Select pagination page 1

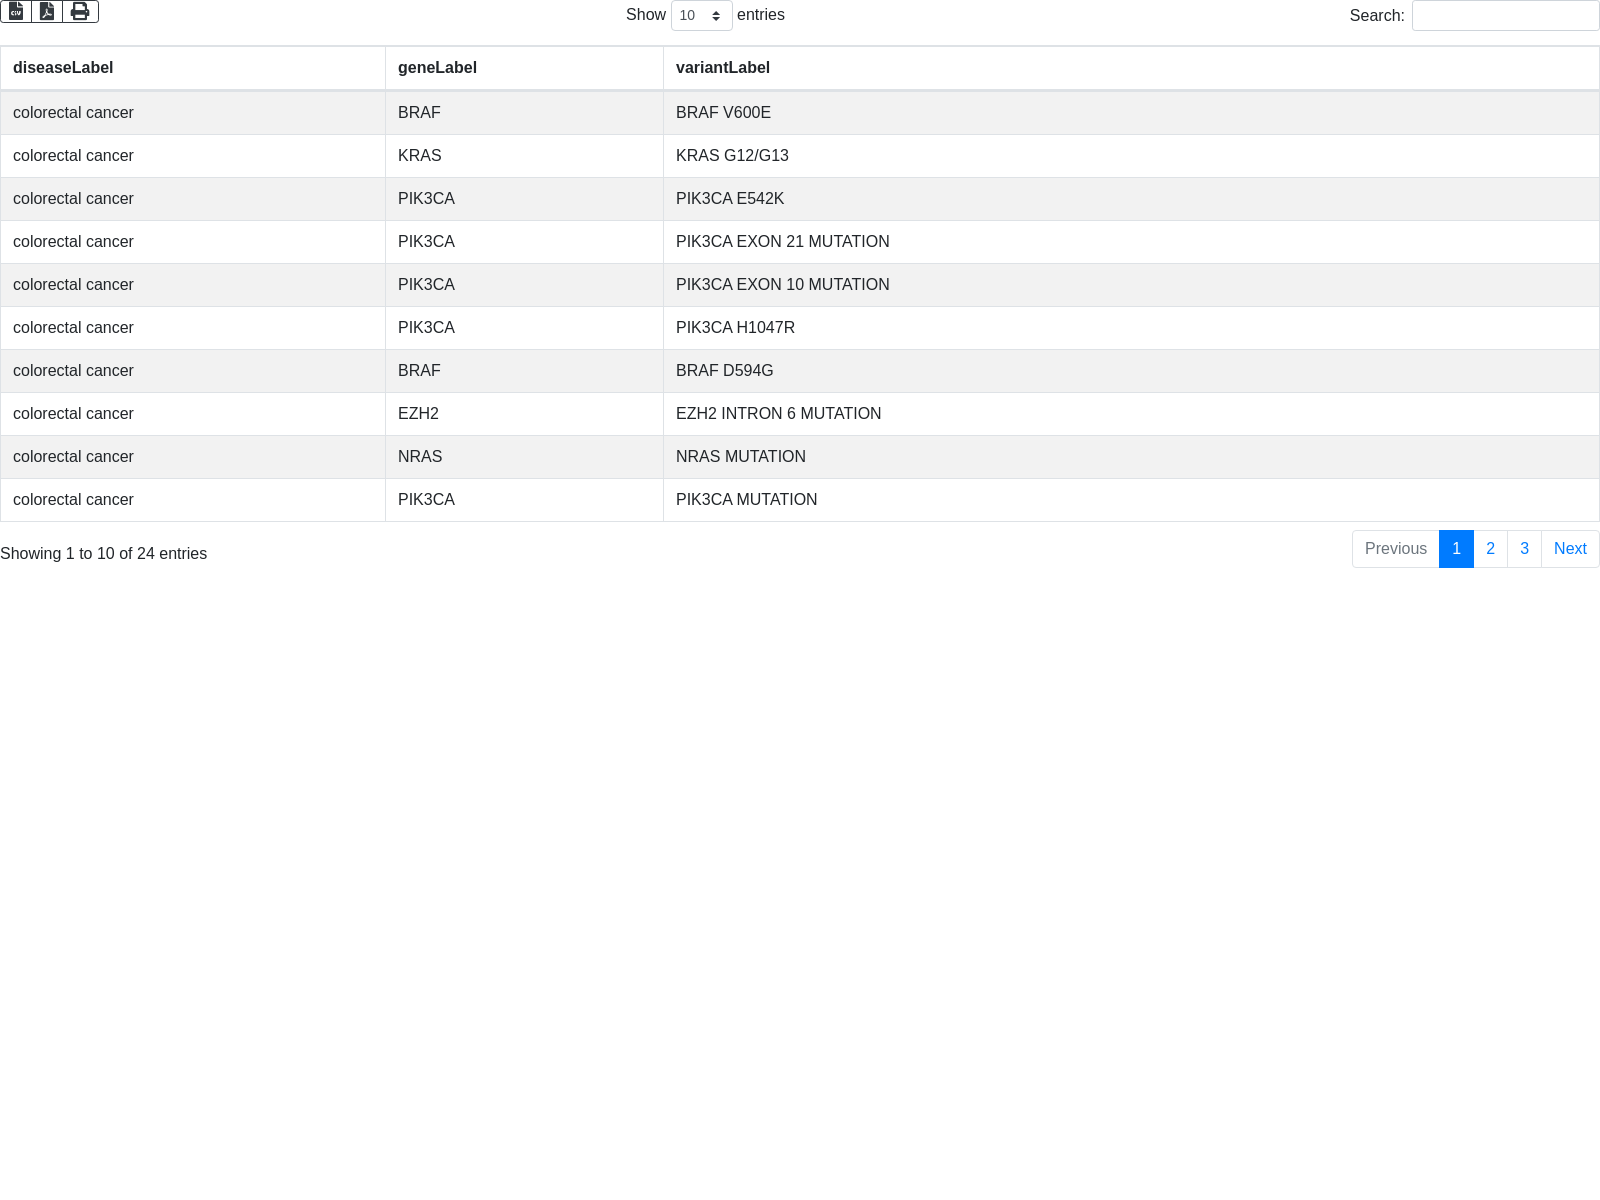(1456, 549)
